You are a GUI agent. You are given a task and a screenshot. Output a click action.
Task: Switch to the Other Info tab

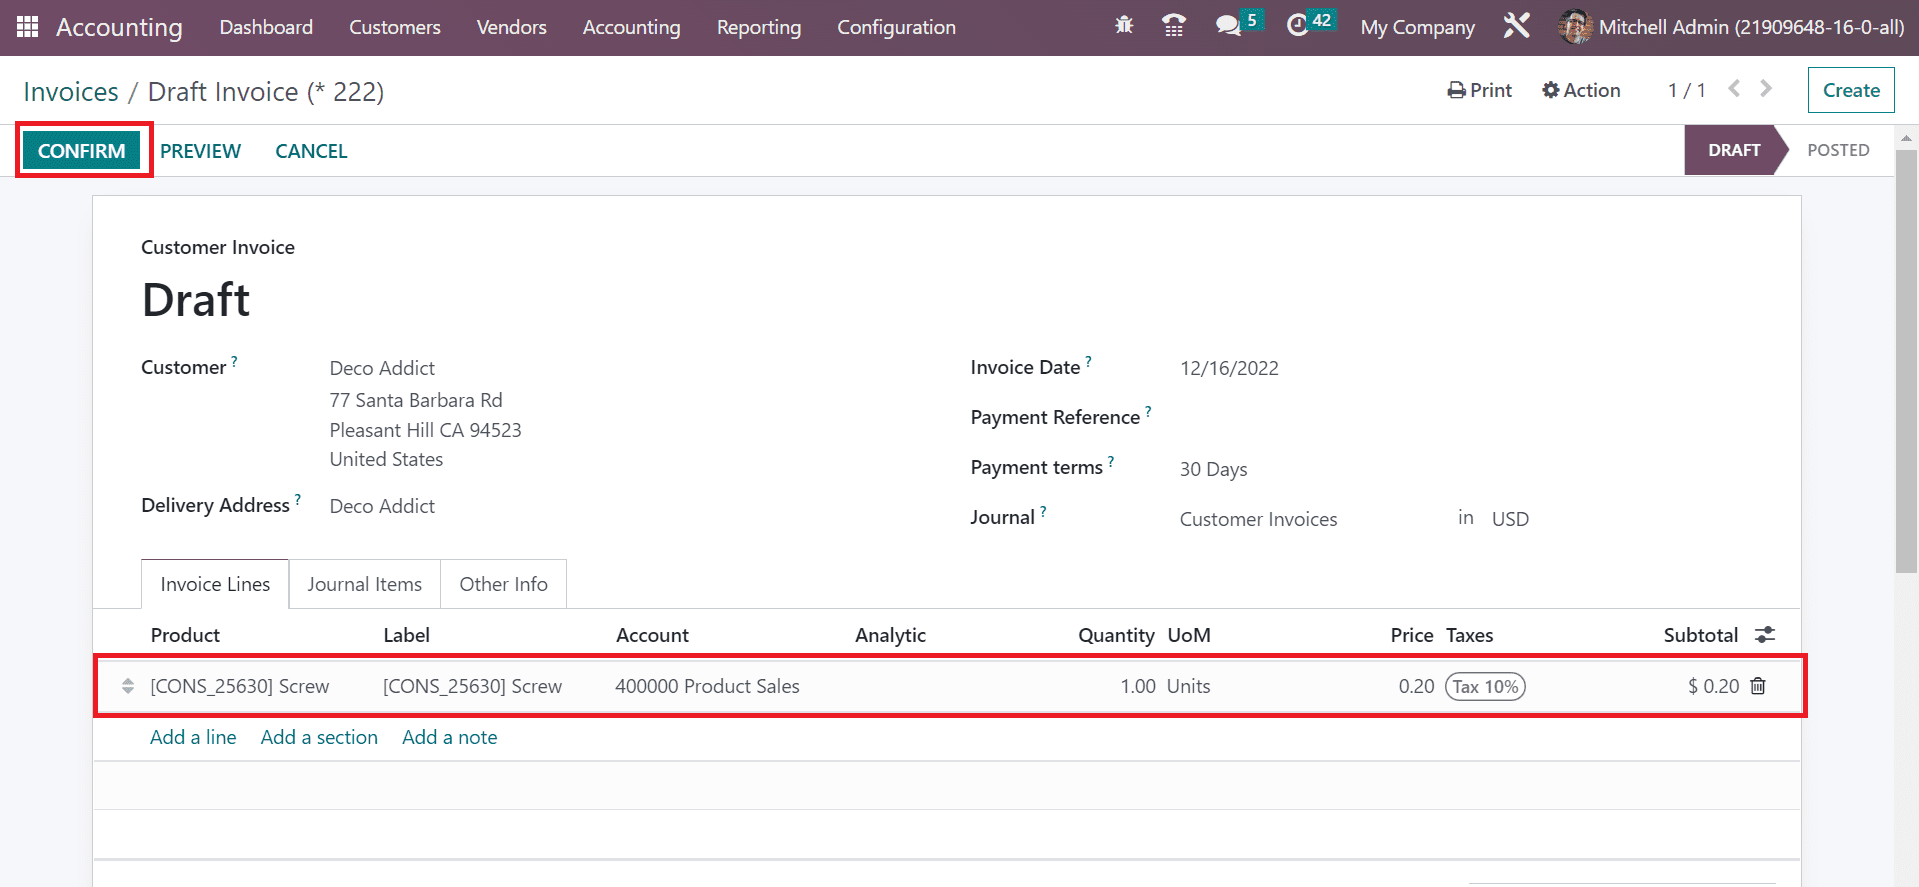tap(504, 584)
